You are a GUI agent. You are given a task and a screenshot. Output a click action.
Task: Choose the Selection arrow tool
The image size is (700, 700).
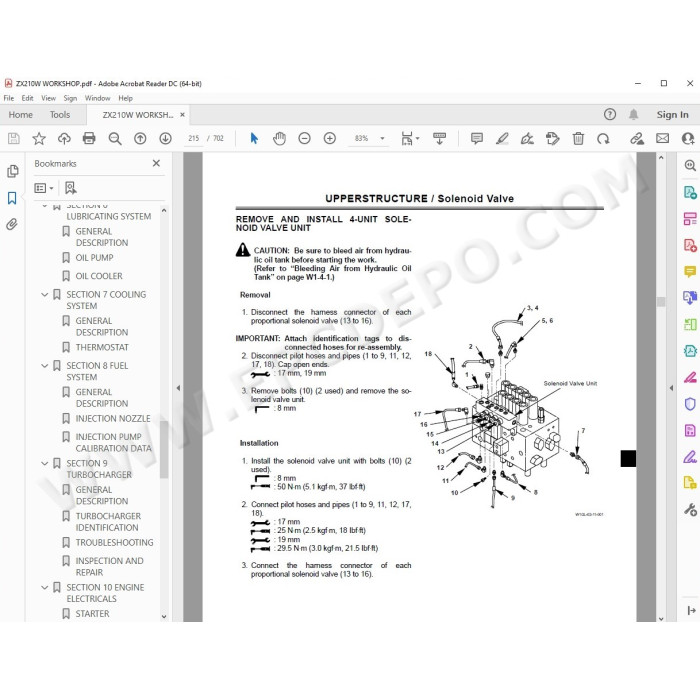(254, 138)
